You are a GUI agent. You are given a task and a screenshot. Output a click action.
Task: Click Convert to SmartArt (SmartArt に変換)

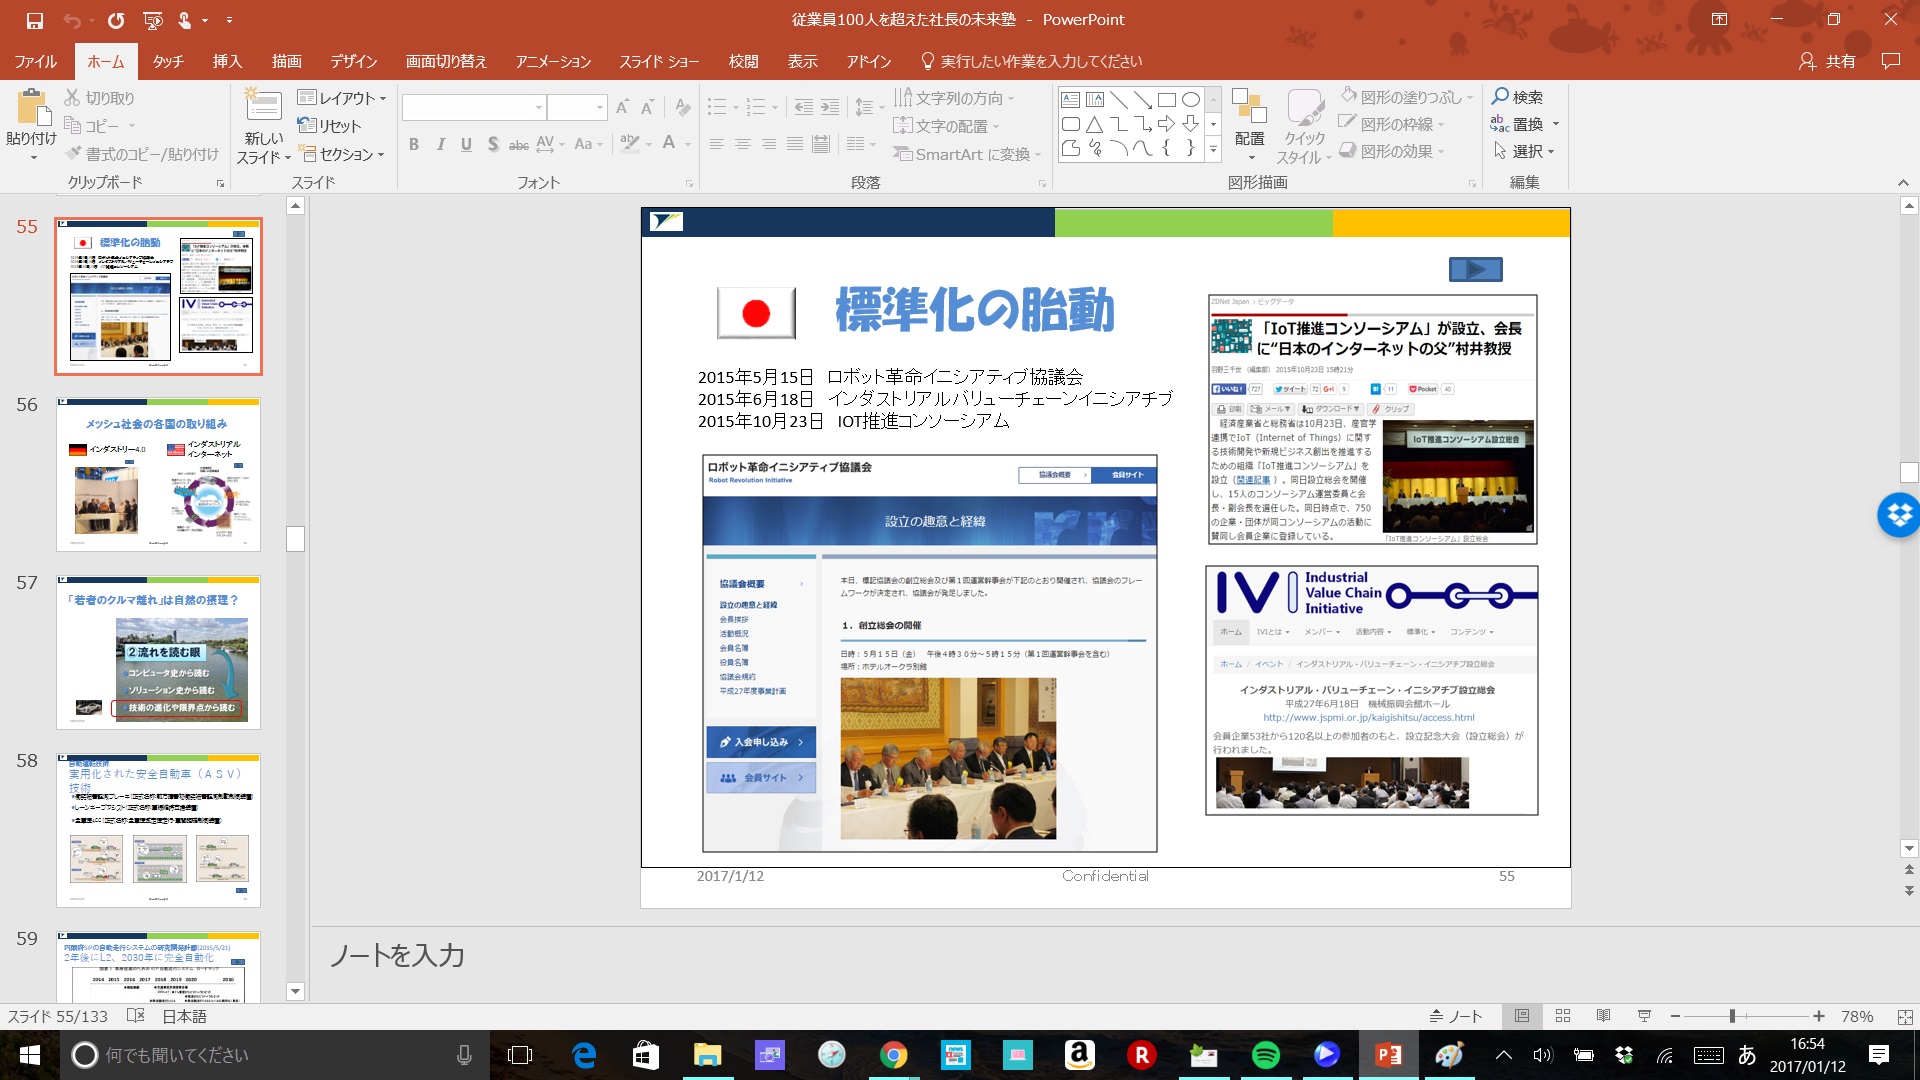coord(967,154)
